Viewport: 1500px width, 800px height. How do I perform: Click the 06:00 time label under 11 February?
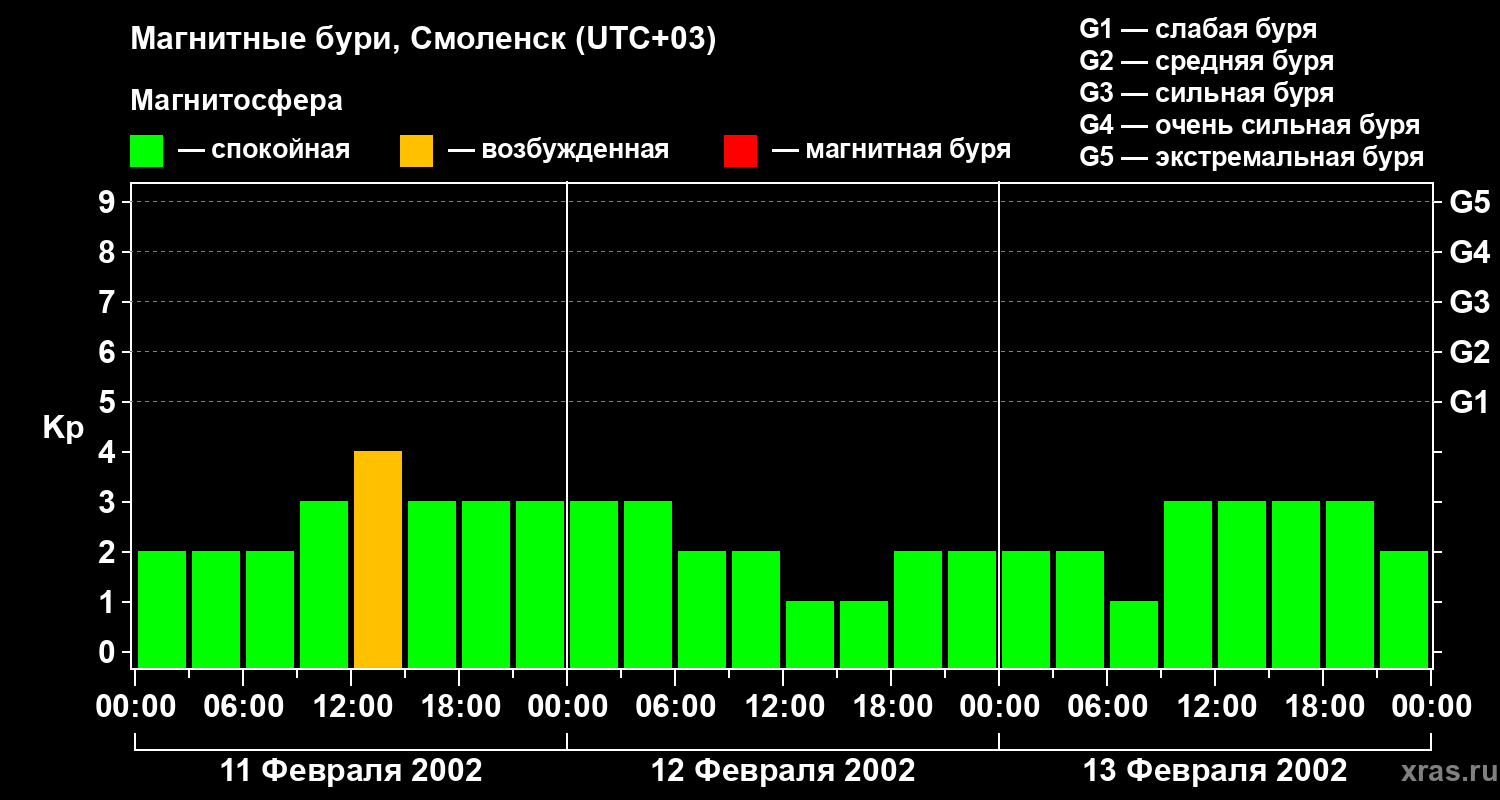243,707
